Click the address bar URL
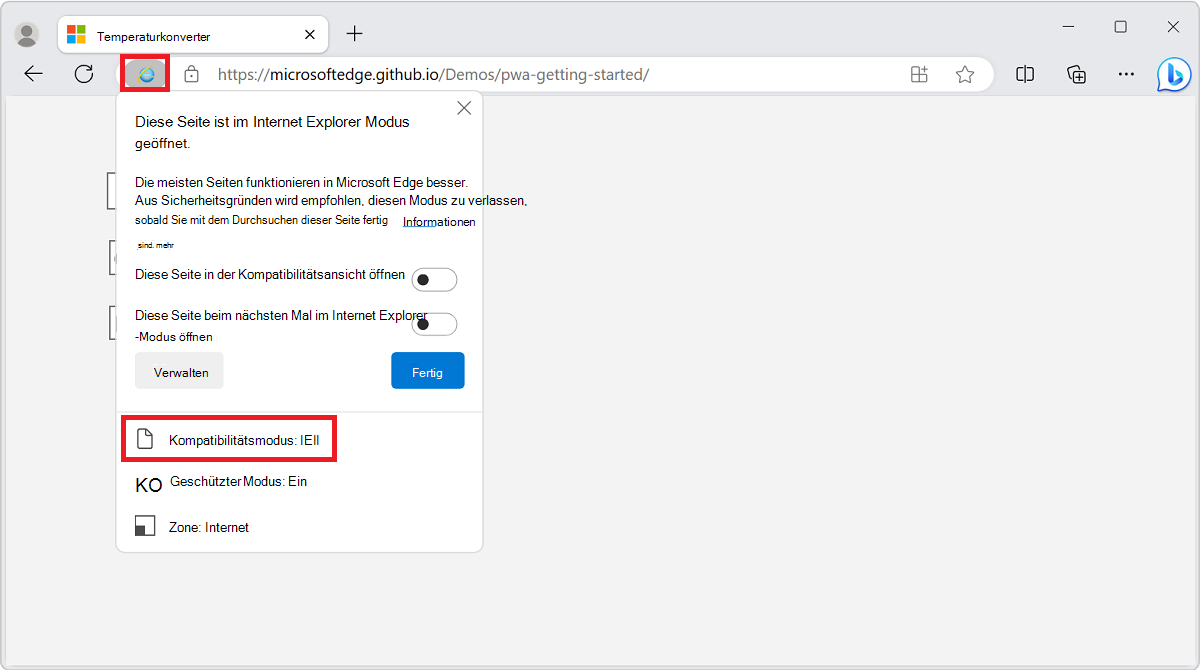1200x670 pixels. click(433, 74)
